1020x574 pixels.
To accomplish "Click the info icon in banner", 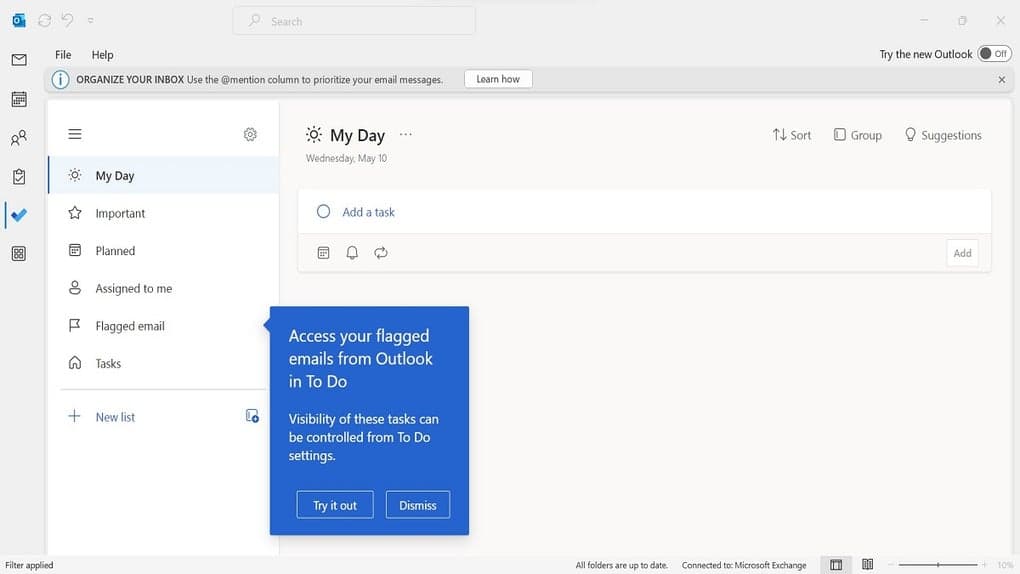I will (x=60, y=79).
